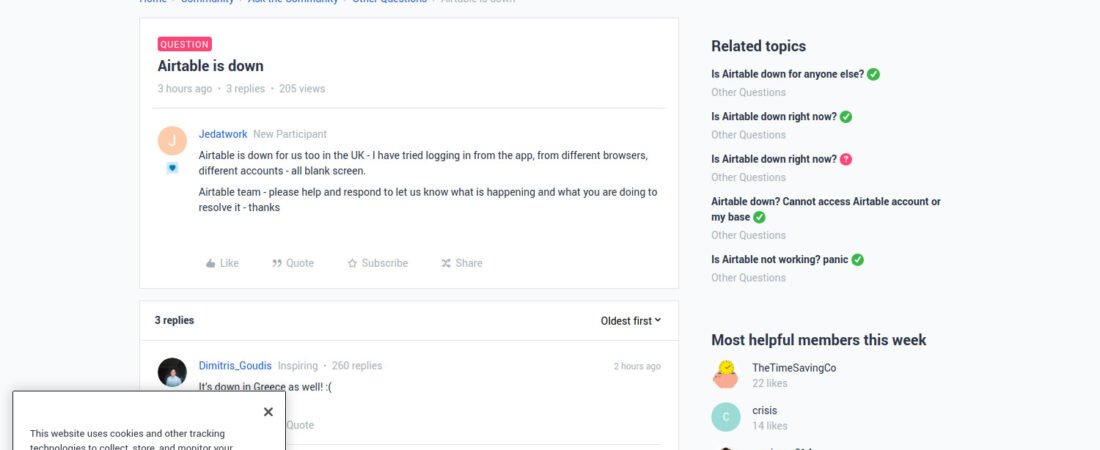Screen dimensions: 1100x450
Task: Click crisis member avatar
Action: [726, 417]
